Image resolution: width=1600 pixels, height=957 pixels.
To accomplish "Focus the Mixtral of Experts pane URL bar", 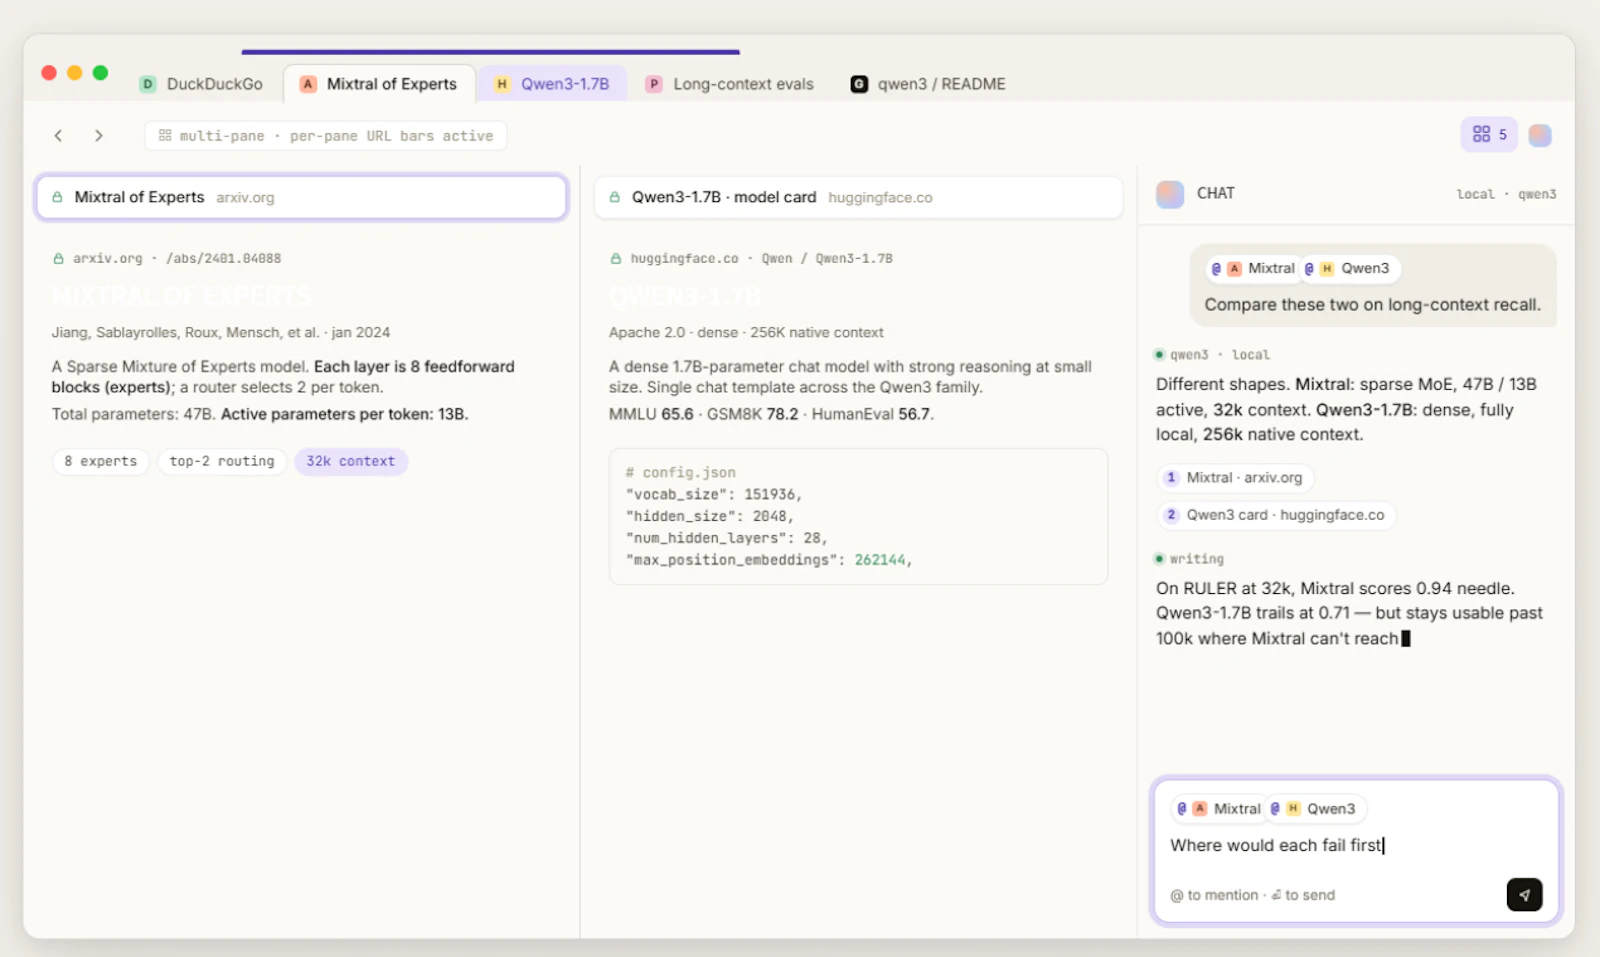I will (302, 198).
